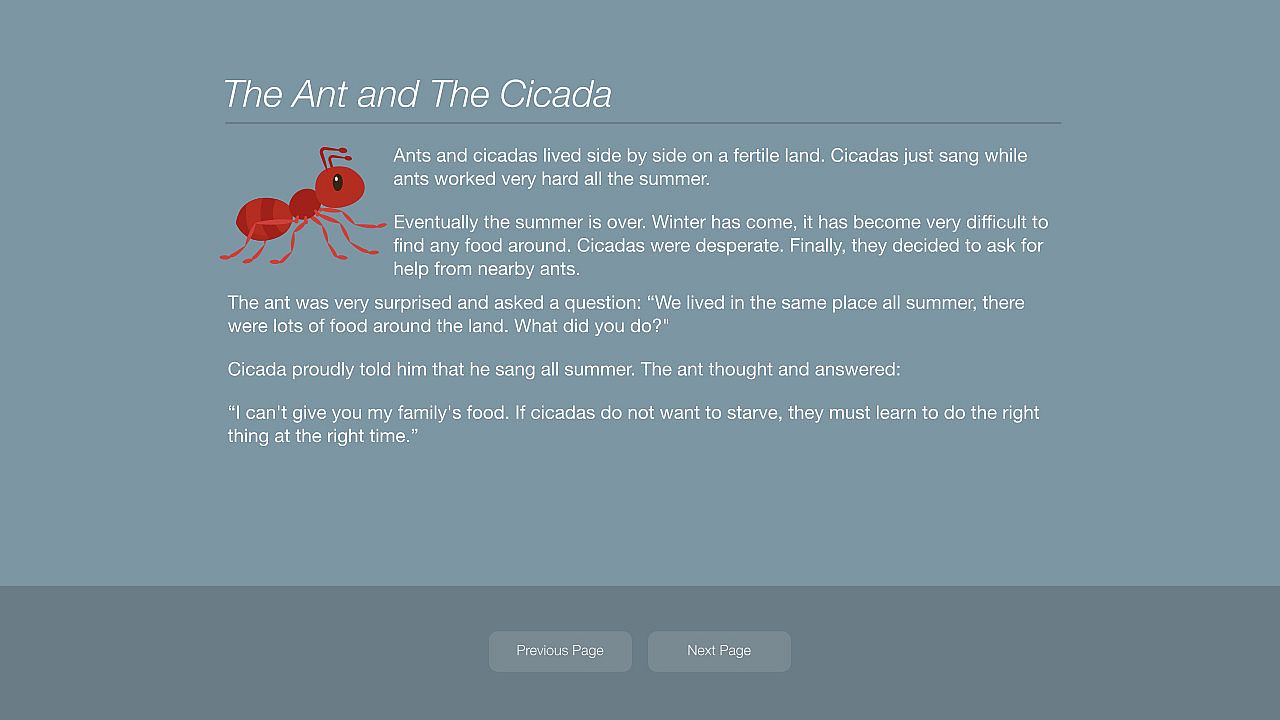The width and height of the screenshot is (1280, 720).
Task: Click the word "Ant" in the title
Action: 319,95
